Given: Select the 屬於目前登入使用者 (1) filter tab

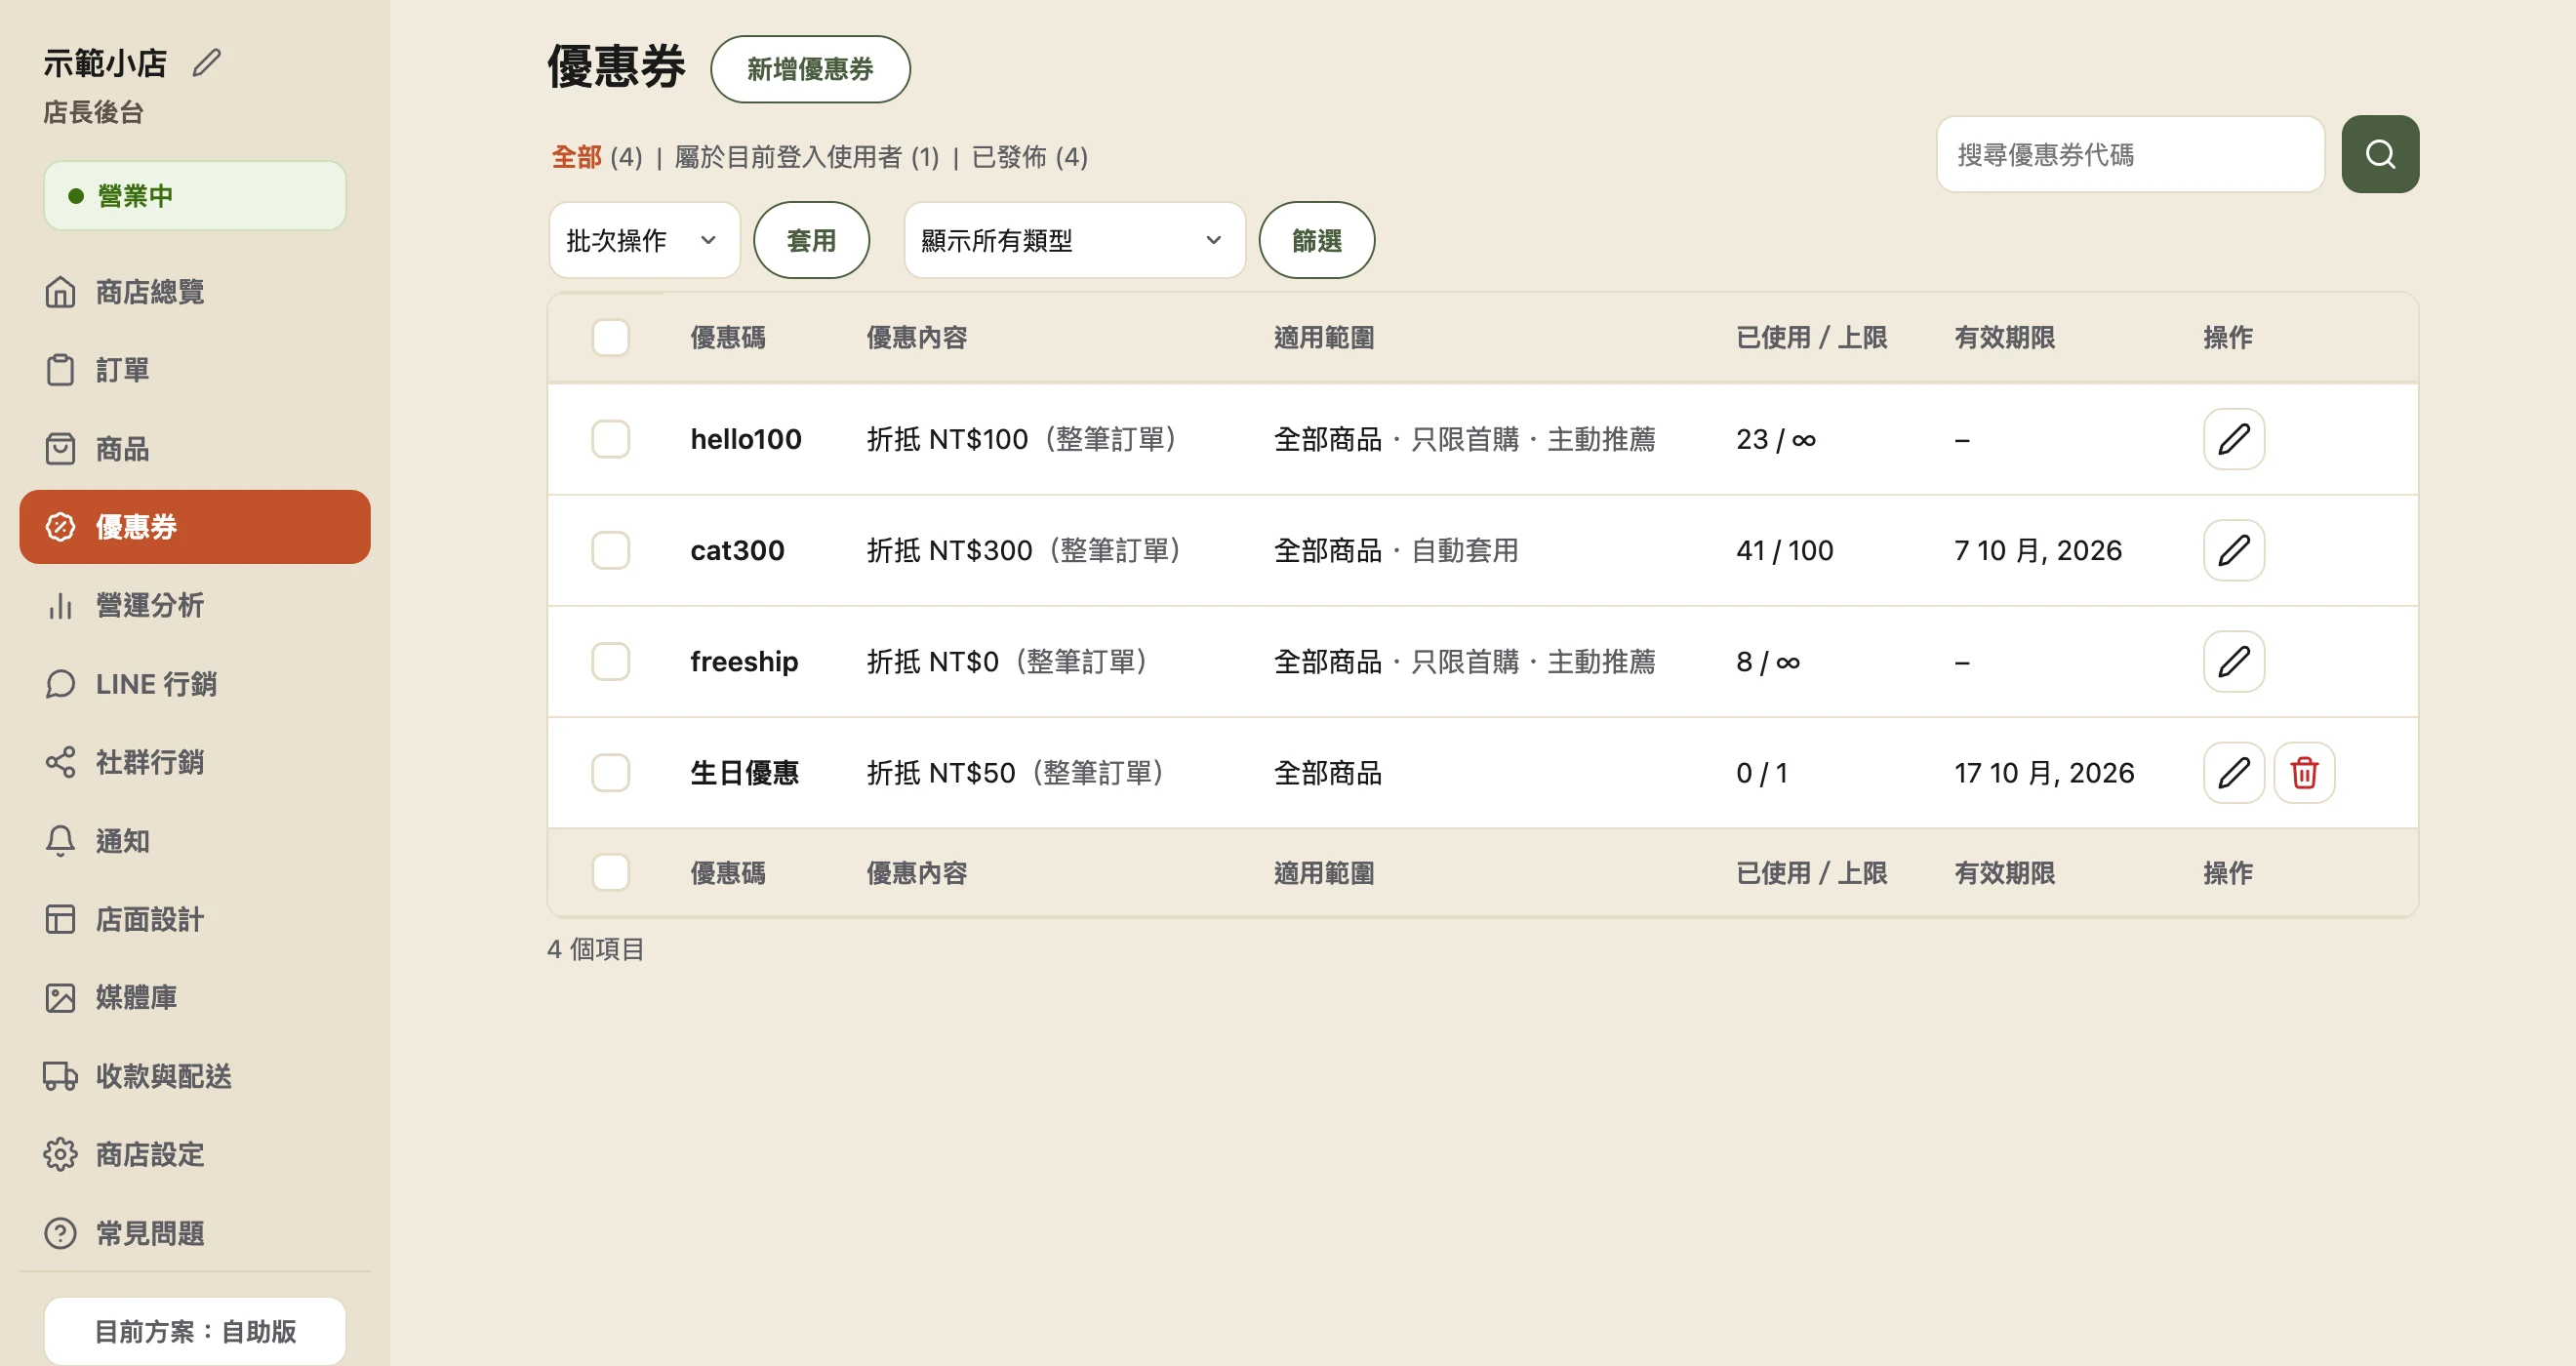Looking at the screenshot, I should click(x=806, y=157).
